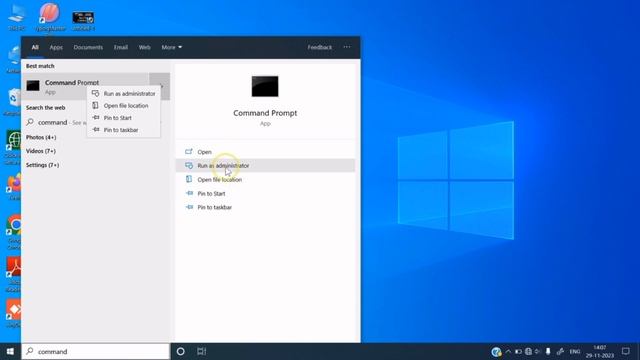Switch to the Web search tab
This screenshot has height=360, width=640.
(x=144, y=47)
